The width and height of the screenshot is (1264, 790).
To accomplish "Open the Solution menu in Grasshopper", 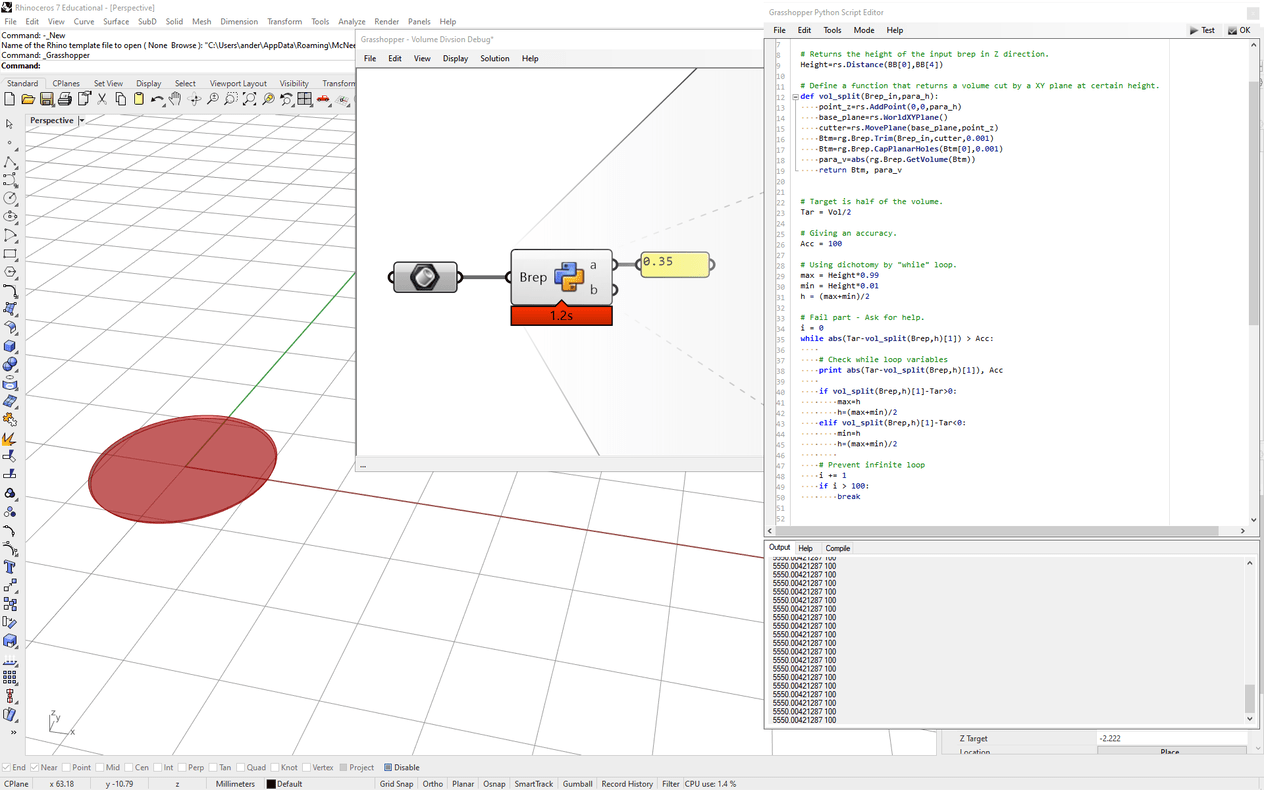I will click(494, 59).
